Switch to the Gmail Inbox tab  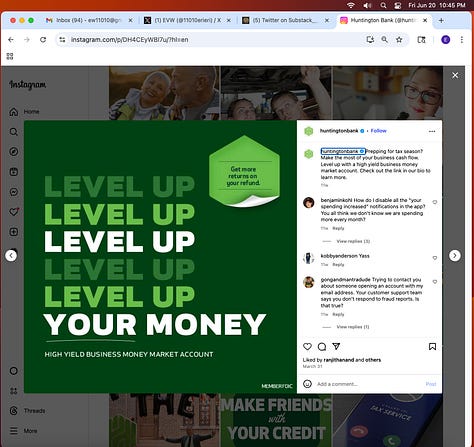click(89, 20)
